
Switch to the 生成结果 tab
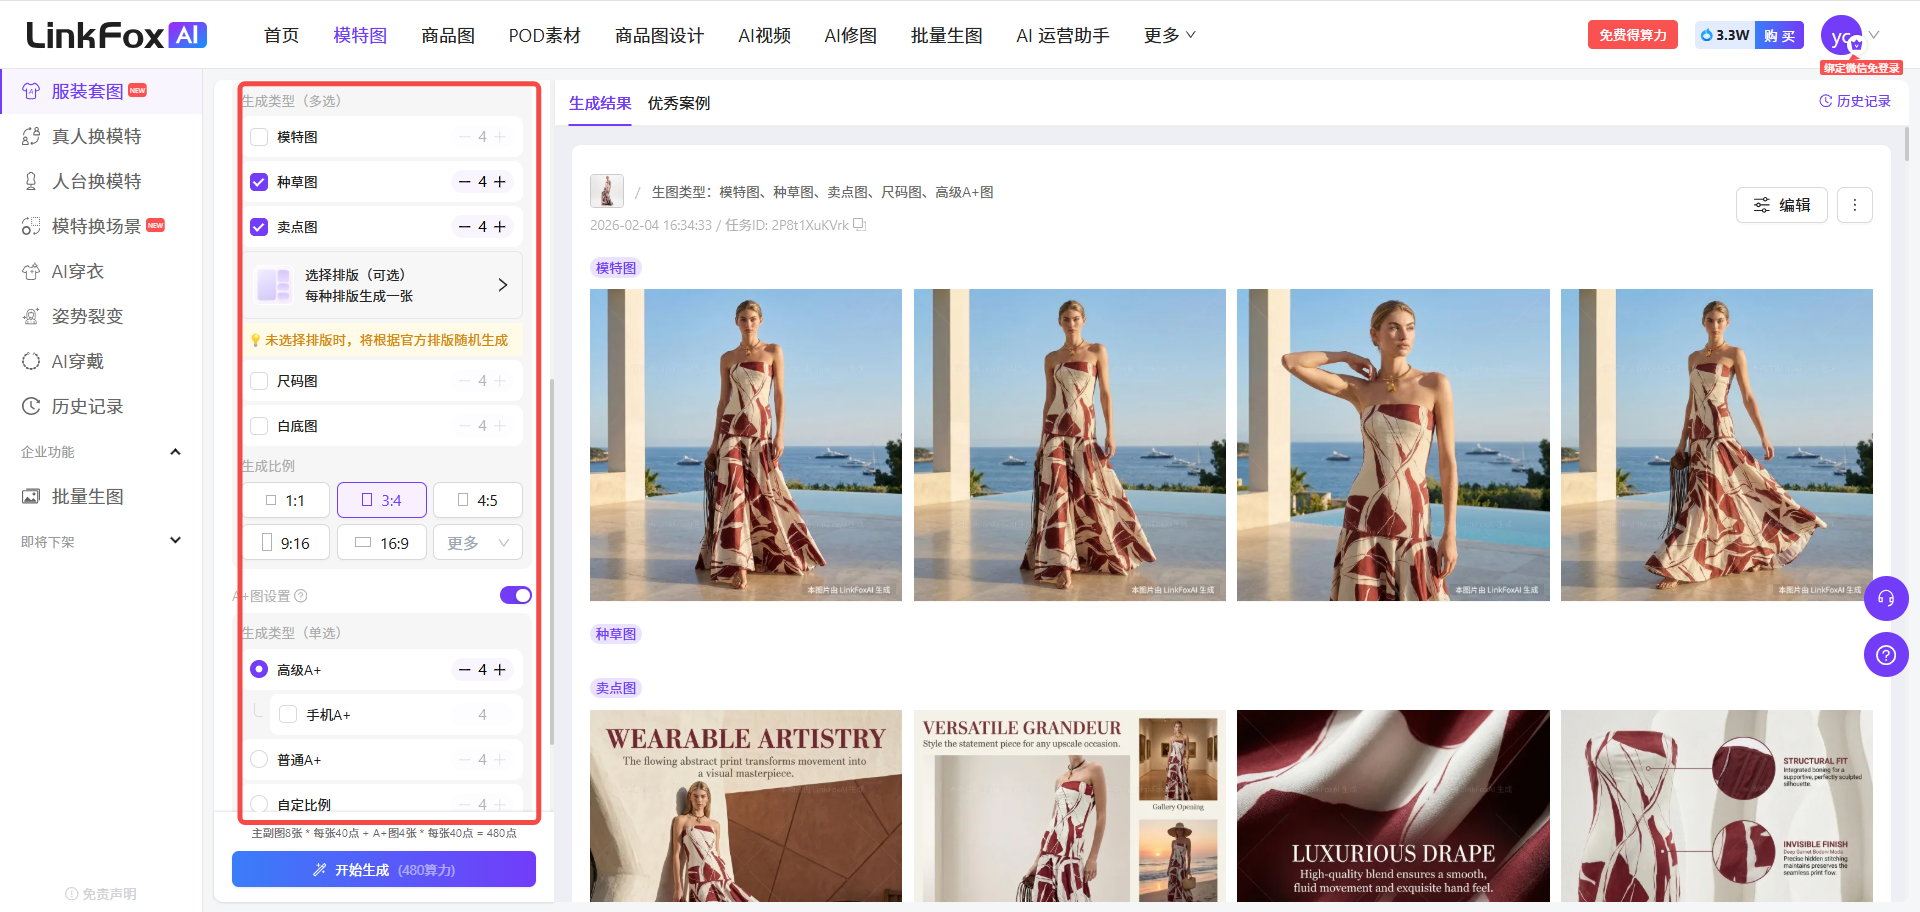600,103
